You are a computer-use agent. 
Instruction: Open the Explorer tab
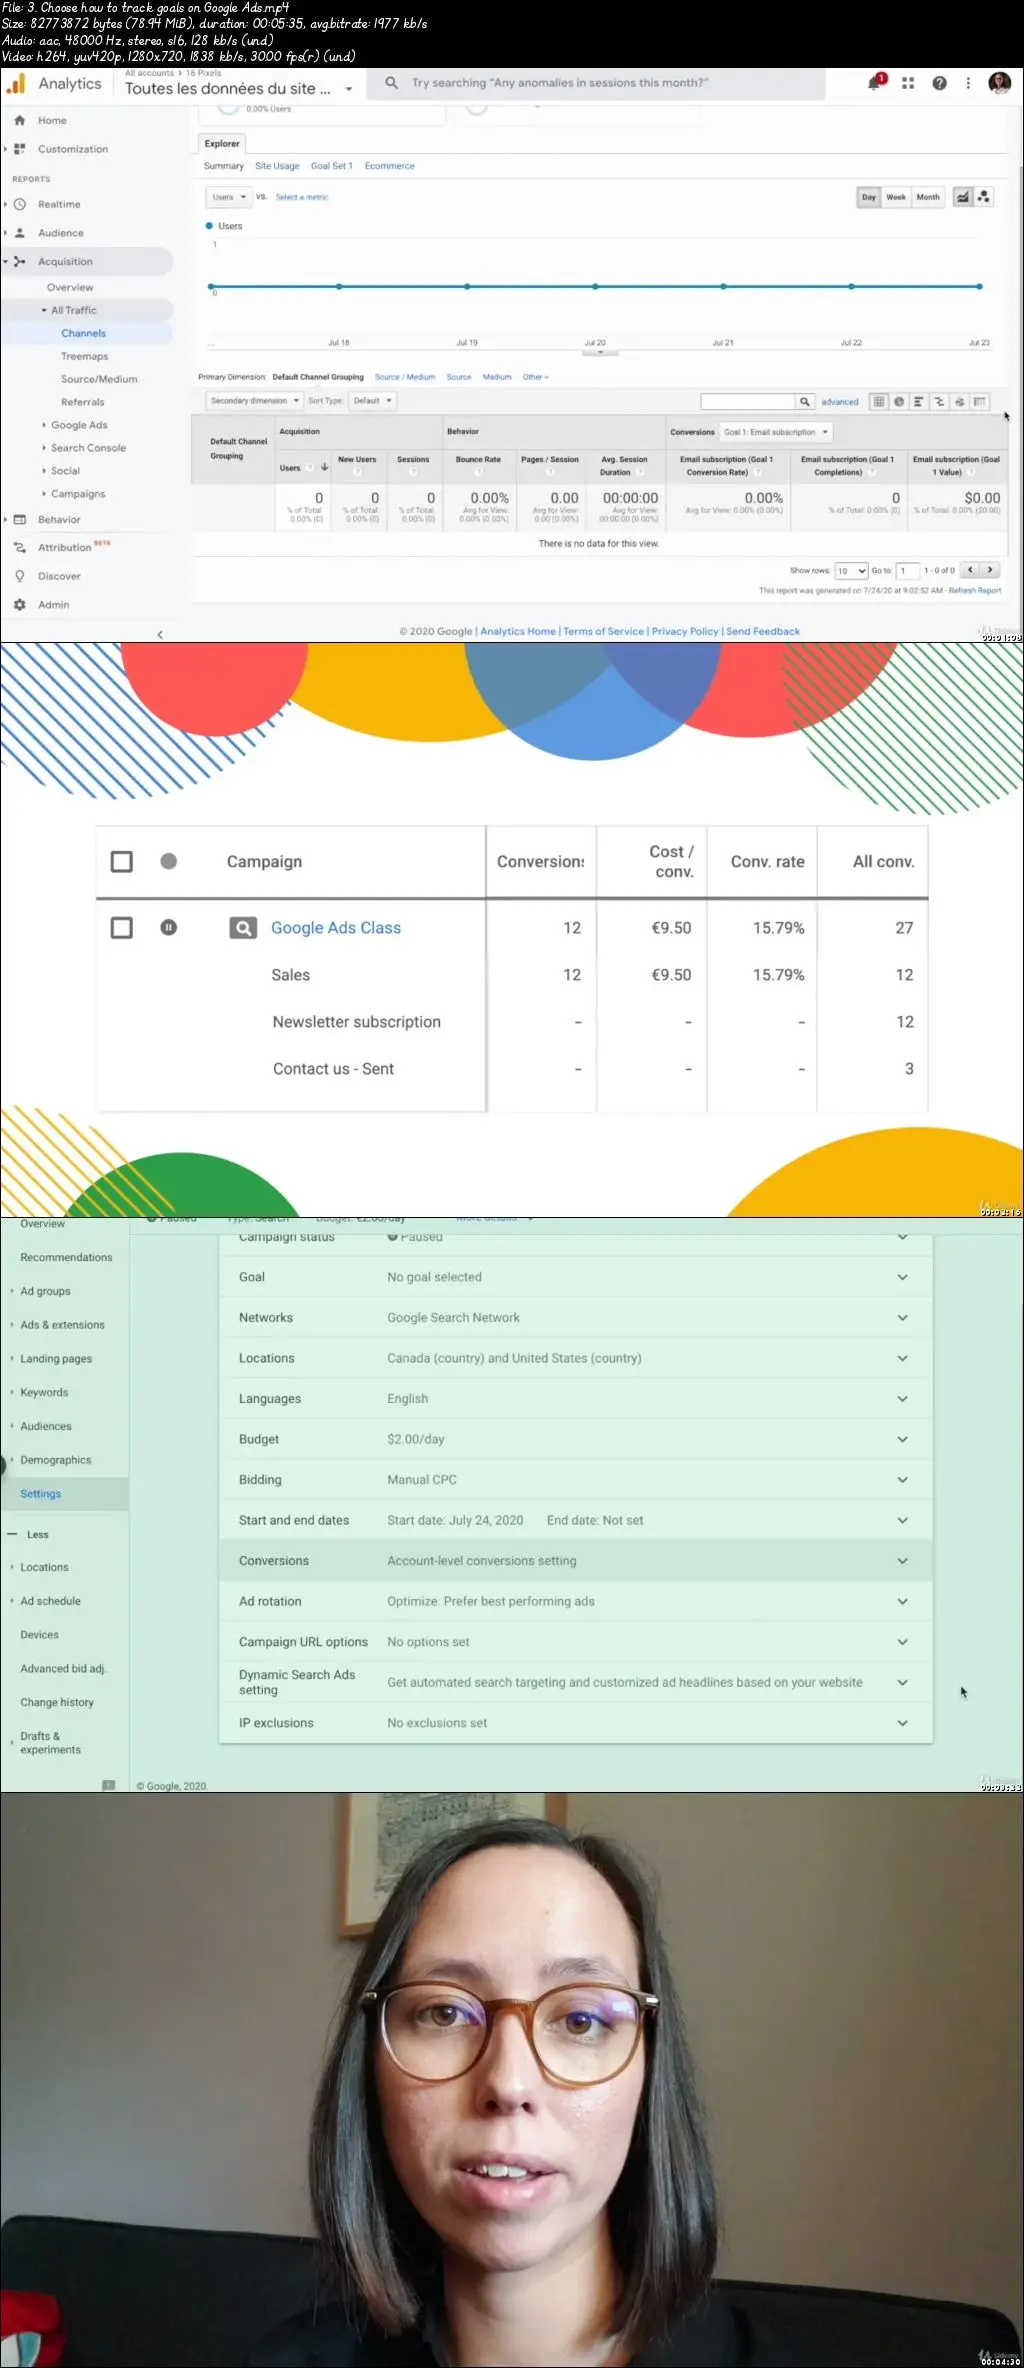(x=222, y=144)
